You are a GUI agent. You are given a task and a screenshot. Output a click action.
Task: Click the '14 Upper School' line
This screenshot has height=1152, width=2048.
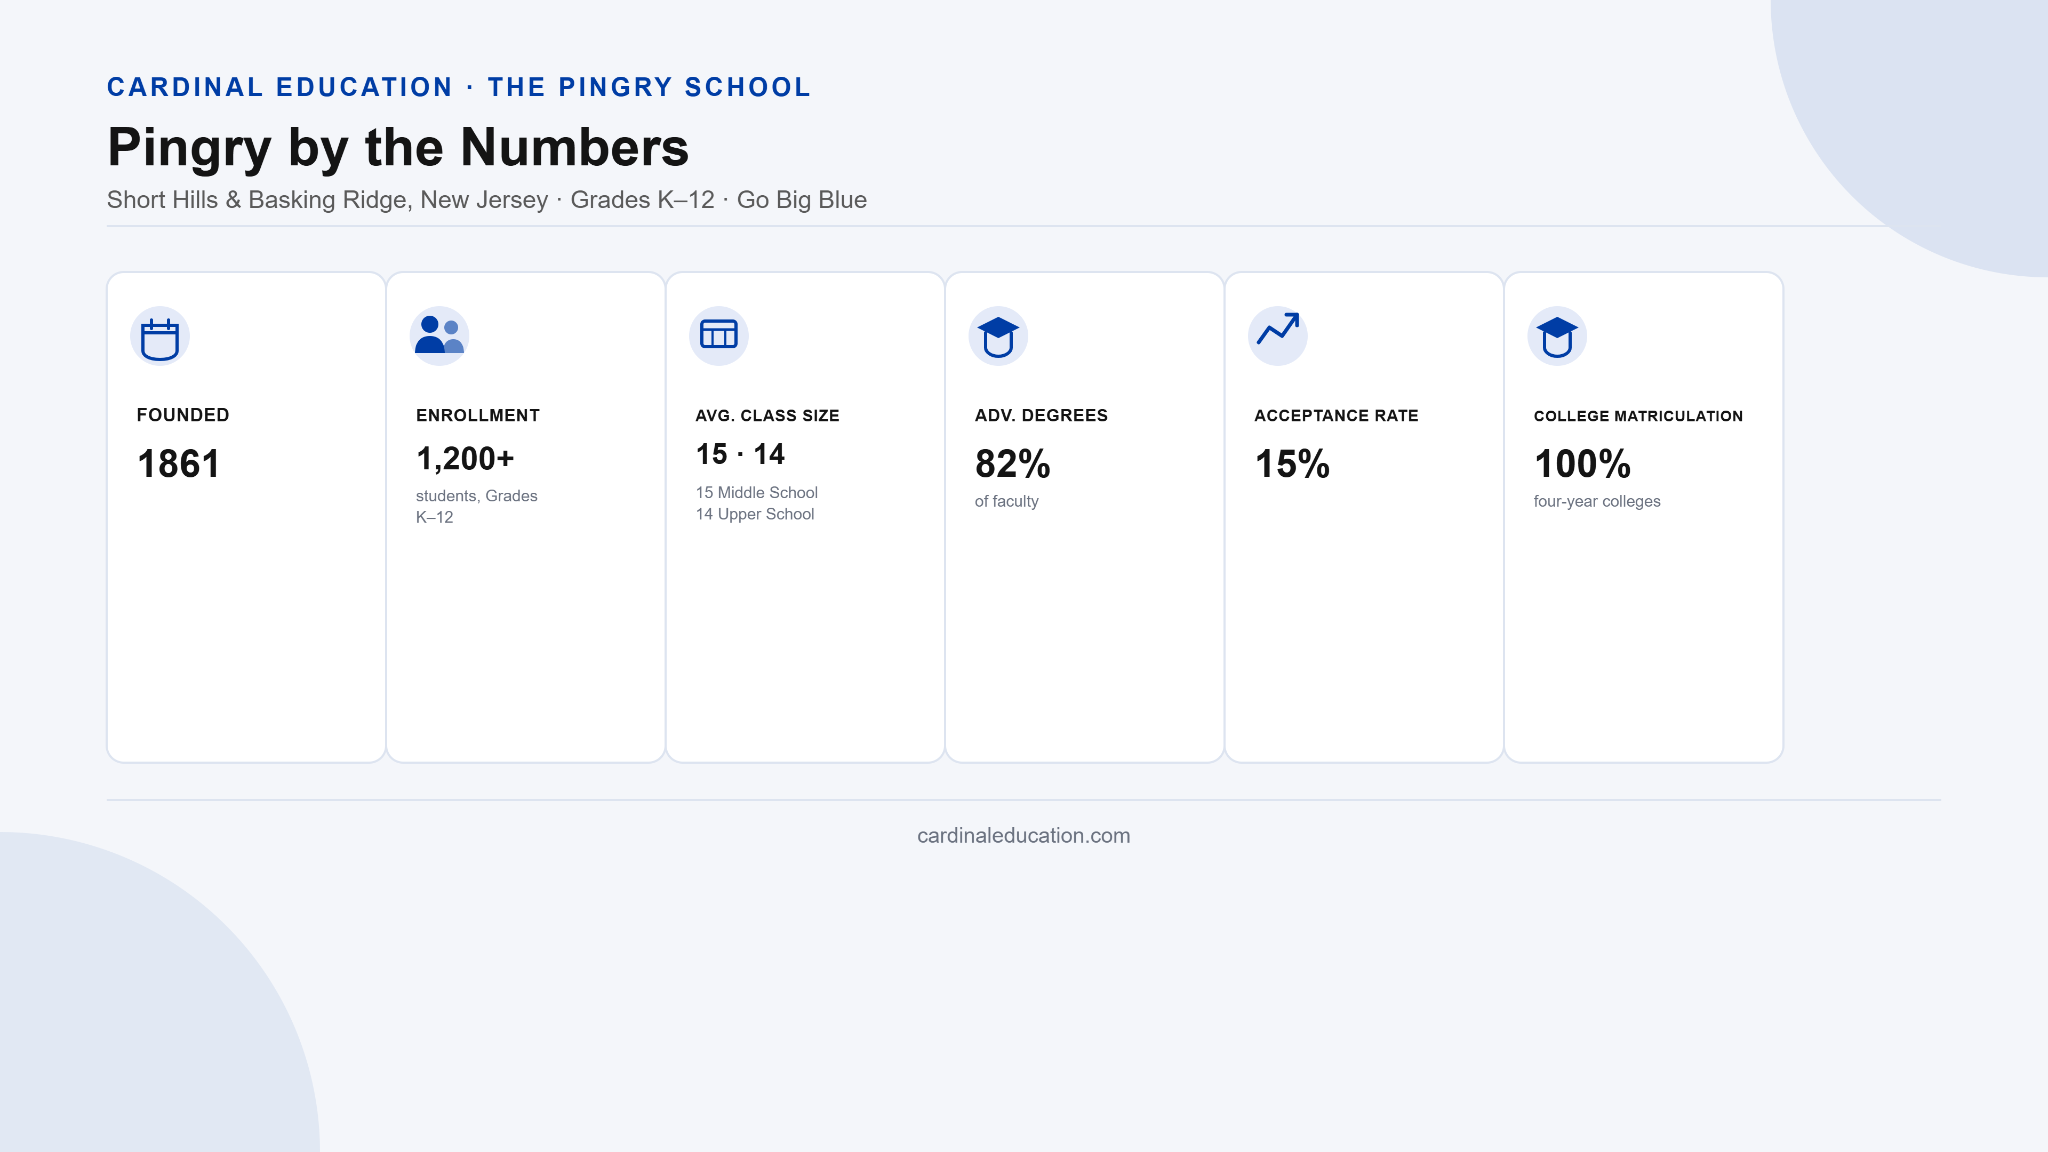pyautogui.click(x=755, y=514)
